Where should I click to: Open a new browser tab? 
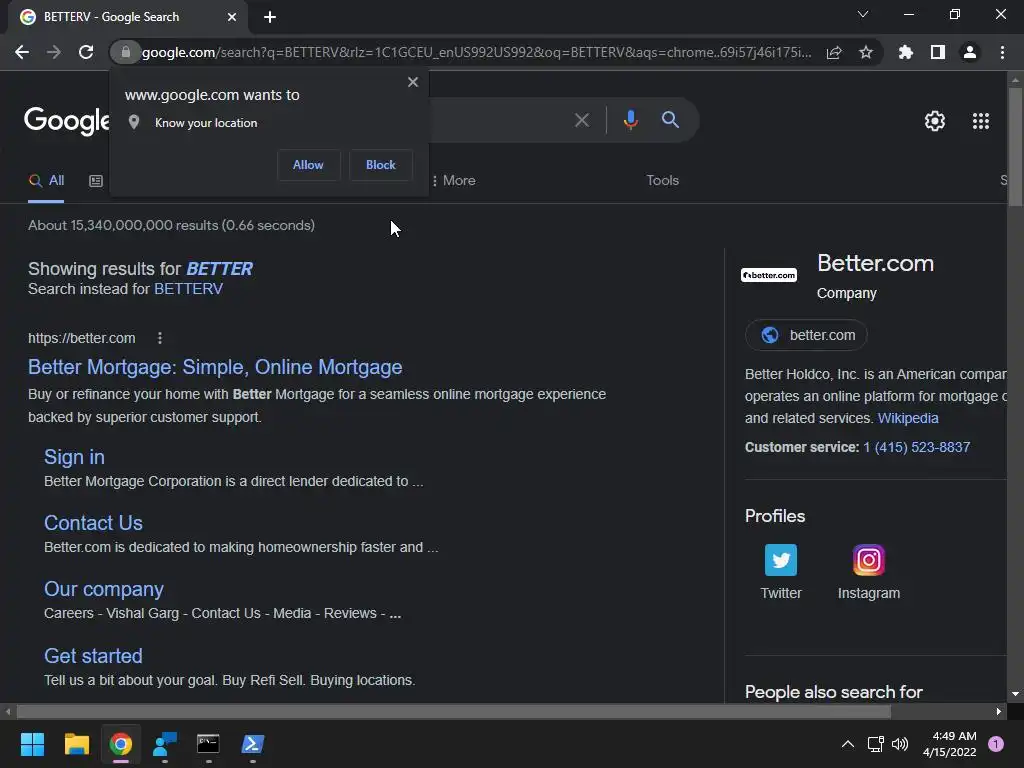click(x=270, y=17)
